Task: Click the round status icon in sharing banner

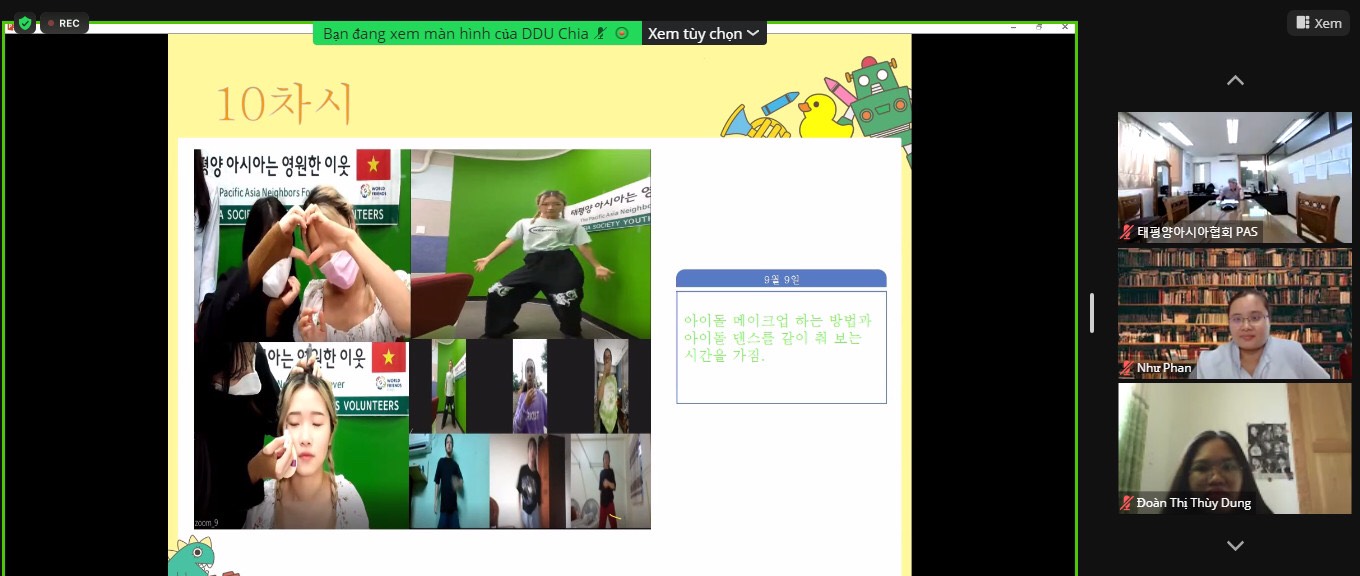Action: coord(622,33)
